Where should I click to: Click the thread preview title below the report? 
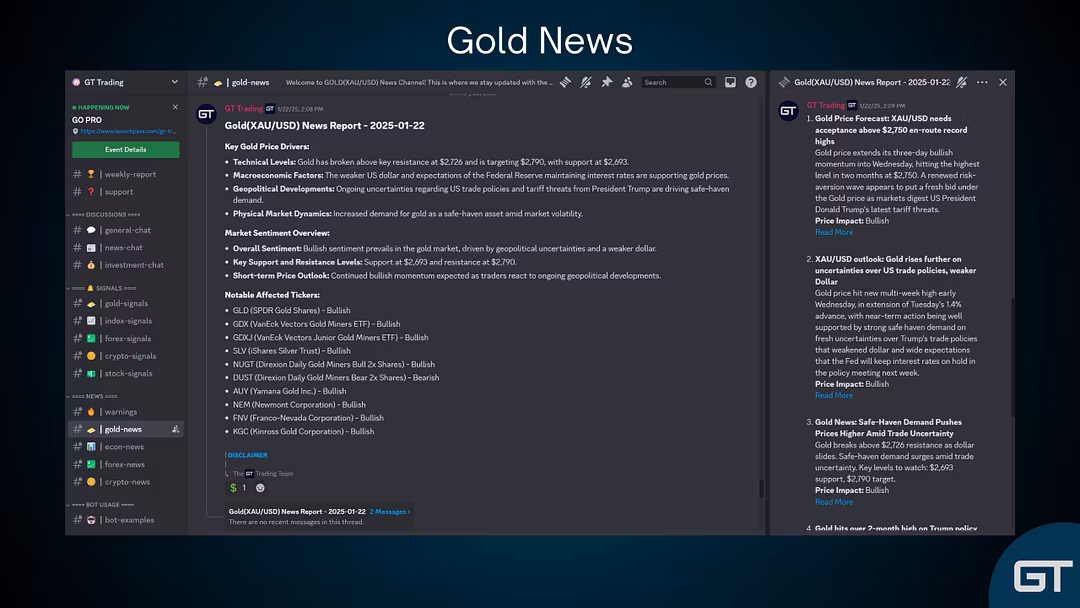click(297, 512)
